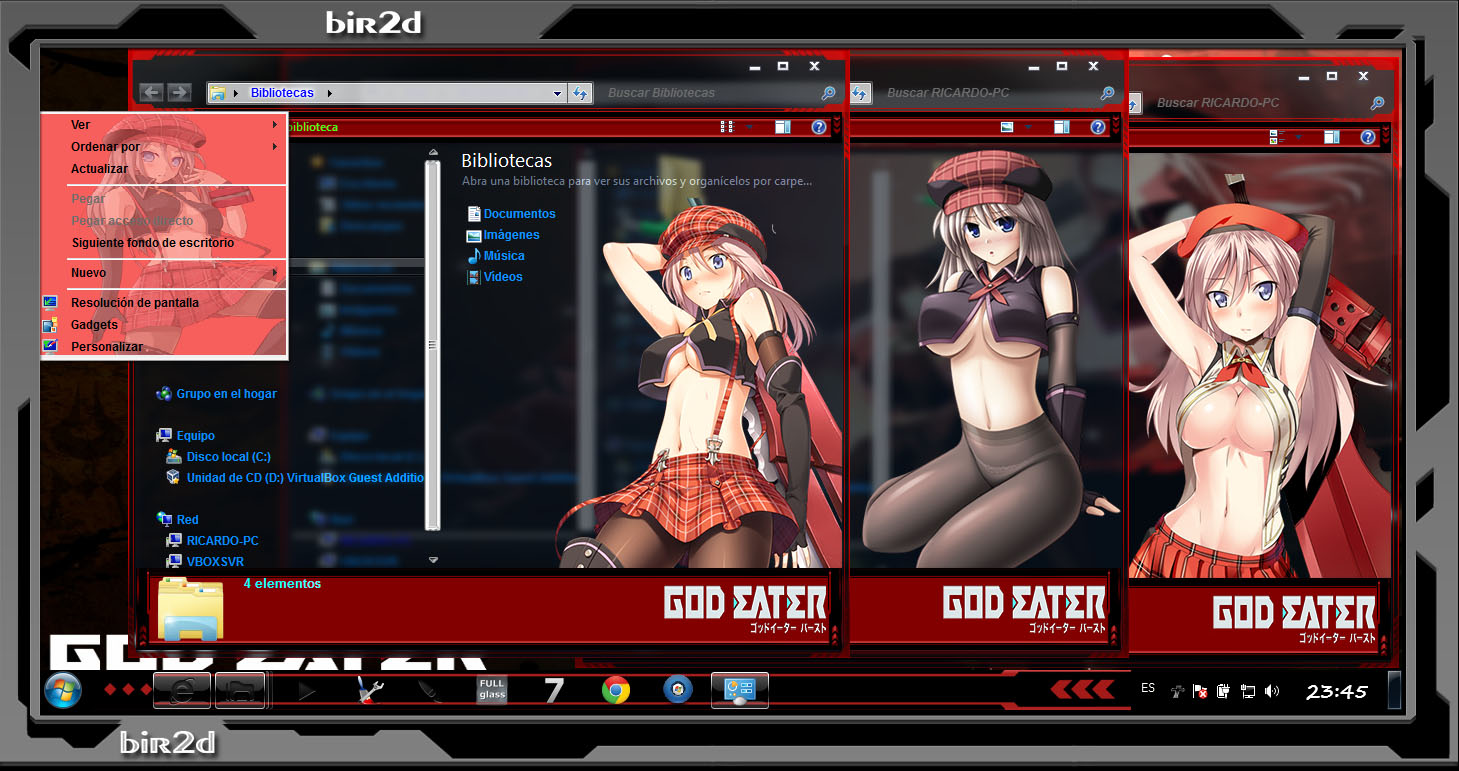Open the wrench tools icon on taskbar

[x=370, y=691]
